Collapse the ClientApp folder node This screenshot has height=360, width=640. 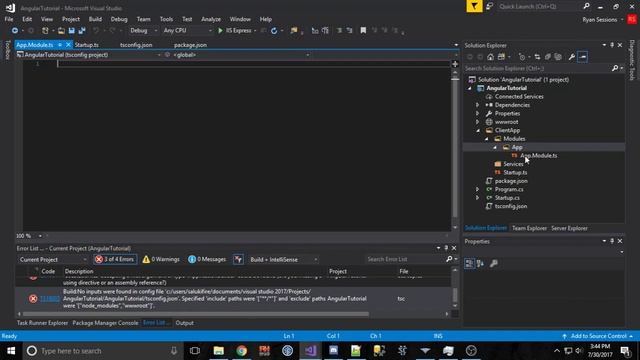(478, 131)
